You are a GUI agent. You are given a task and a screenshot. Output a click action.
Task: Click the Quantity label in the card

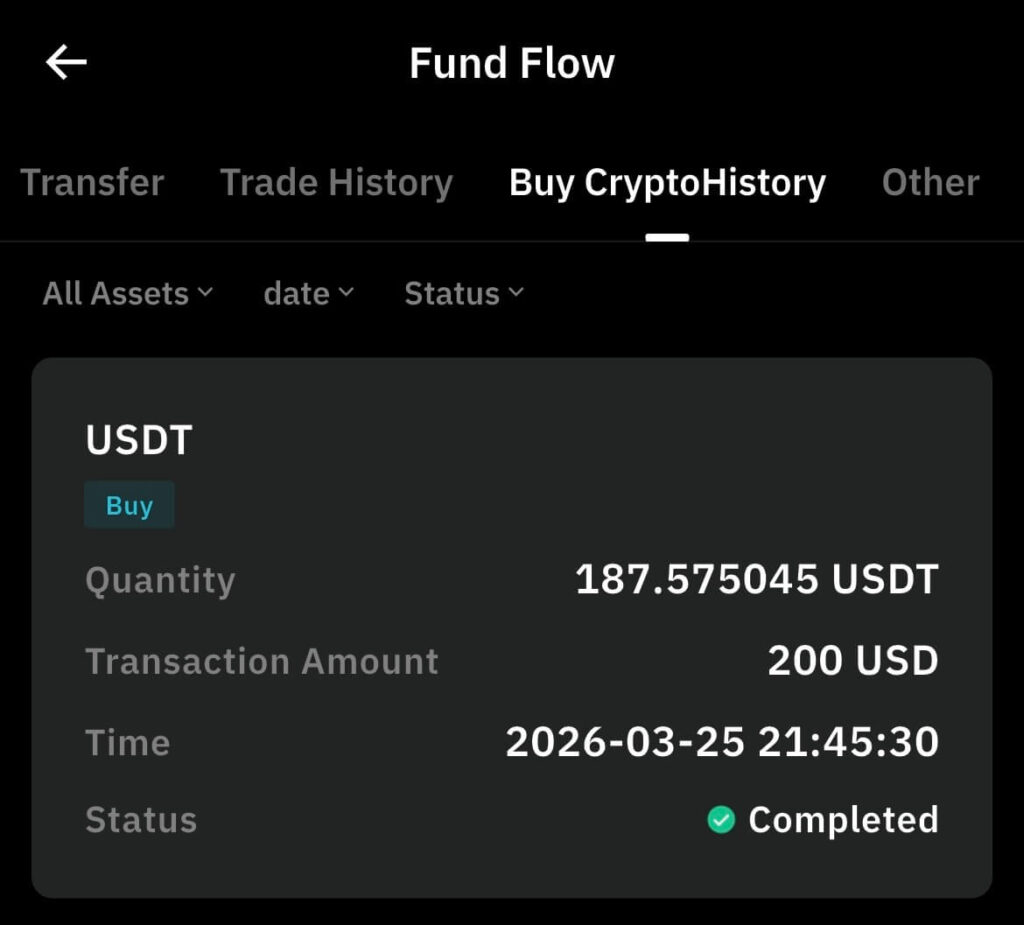(160, 580)
